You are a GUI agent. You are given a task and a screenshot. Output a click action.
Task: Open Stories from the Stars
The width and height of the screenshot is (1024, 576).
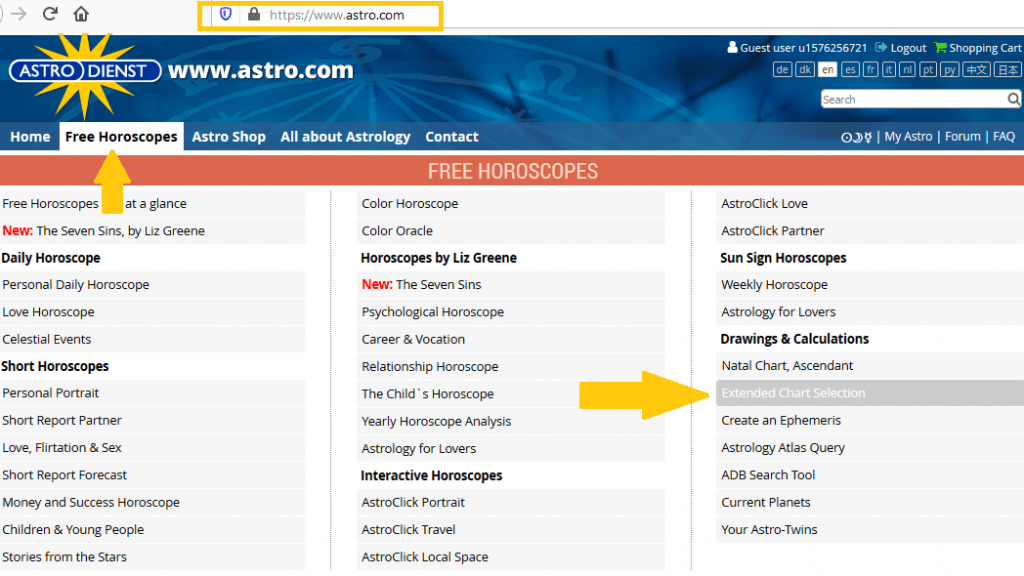153,557
